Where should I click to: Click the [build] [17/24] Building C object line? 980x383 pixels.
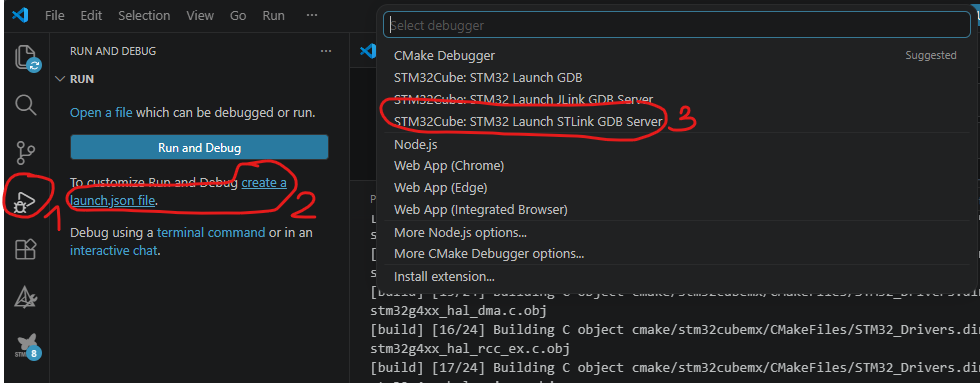pyautogui.click(x=675, y=367)
